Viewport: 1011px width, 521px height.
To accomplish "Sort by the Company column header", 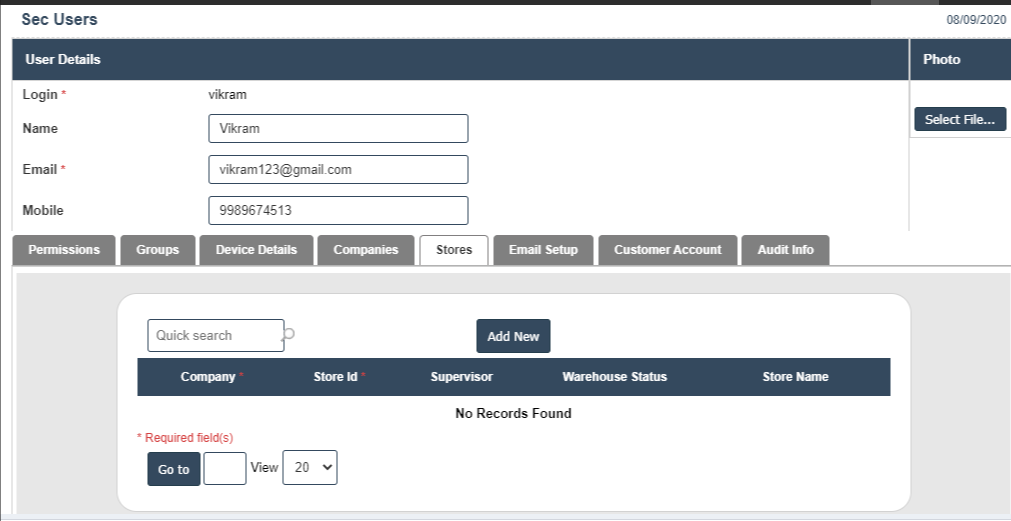I will point(209,377).
